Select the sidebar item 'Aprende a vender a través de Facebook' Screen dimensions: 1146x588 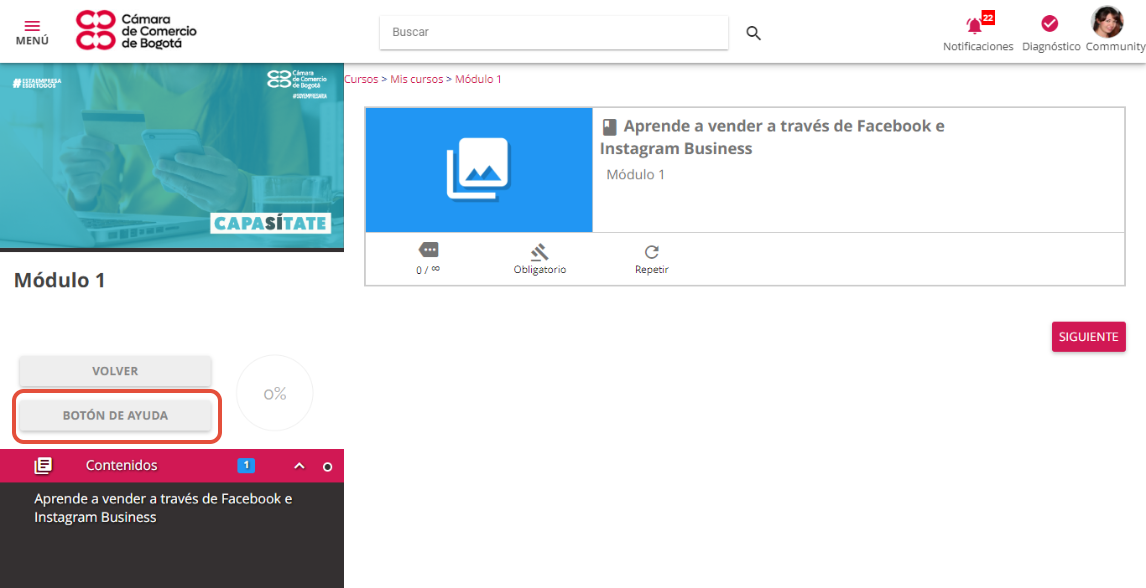click(x=163, y=508)
